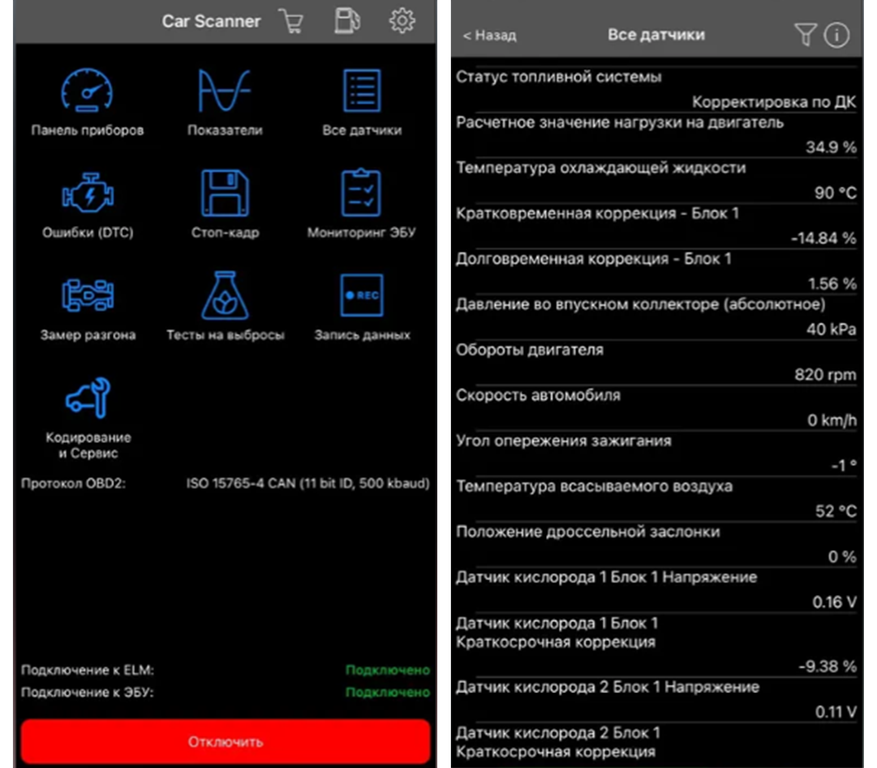This screenshot has width=877, height=768.
Task: Select Угол опережения зажигания row
Action: [656, 453]
